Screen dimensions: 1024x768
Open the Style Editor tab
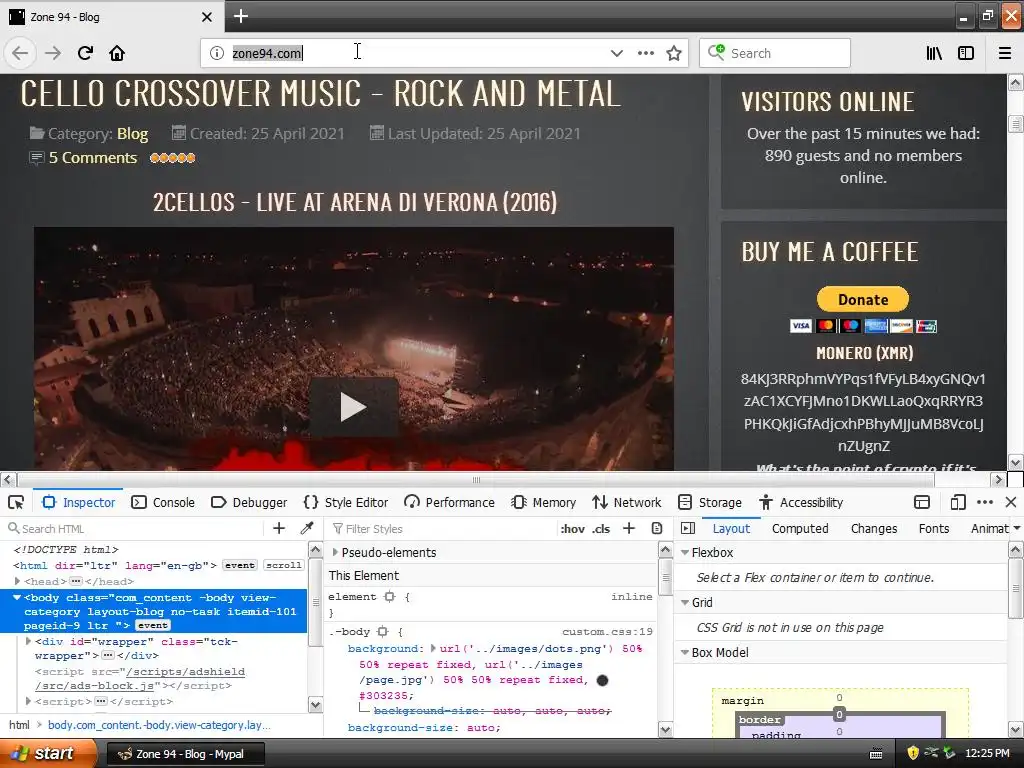346,502
